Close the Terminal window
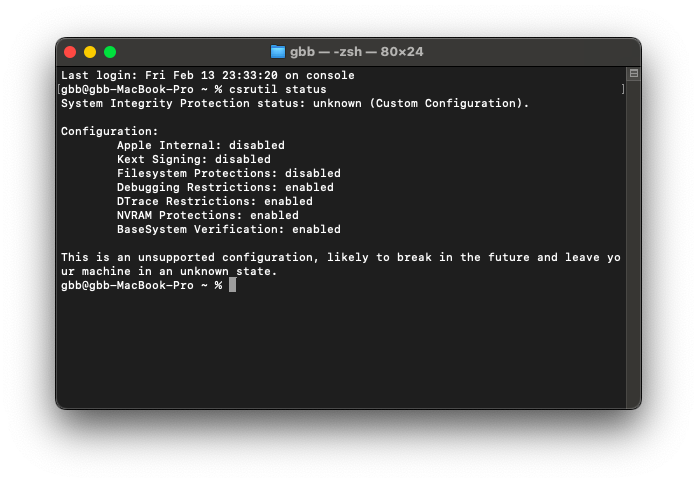697x483 pixels. (70, 52)
